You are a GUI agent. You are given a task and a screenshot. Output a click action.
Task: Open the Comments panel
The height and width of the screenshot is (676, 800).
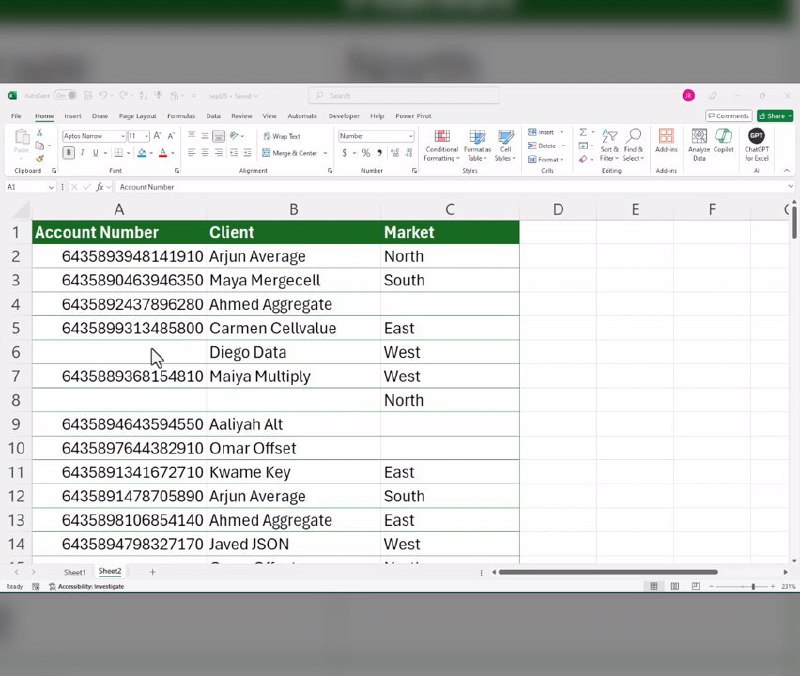point(728,115)
